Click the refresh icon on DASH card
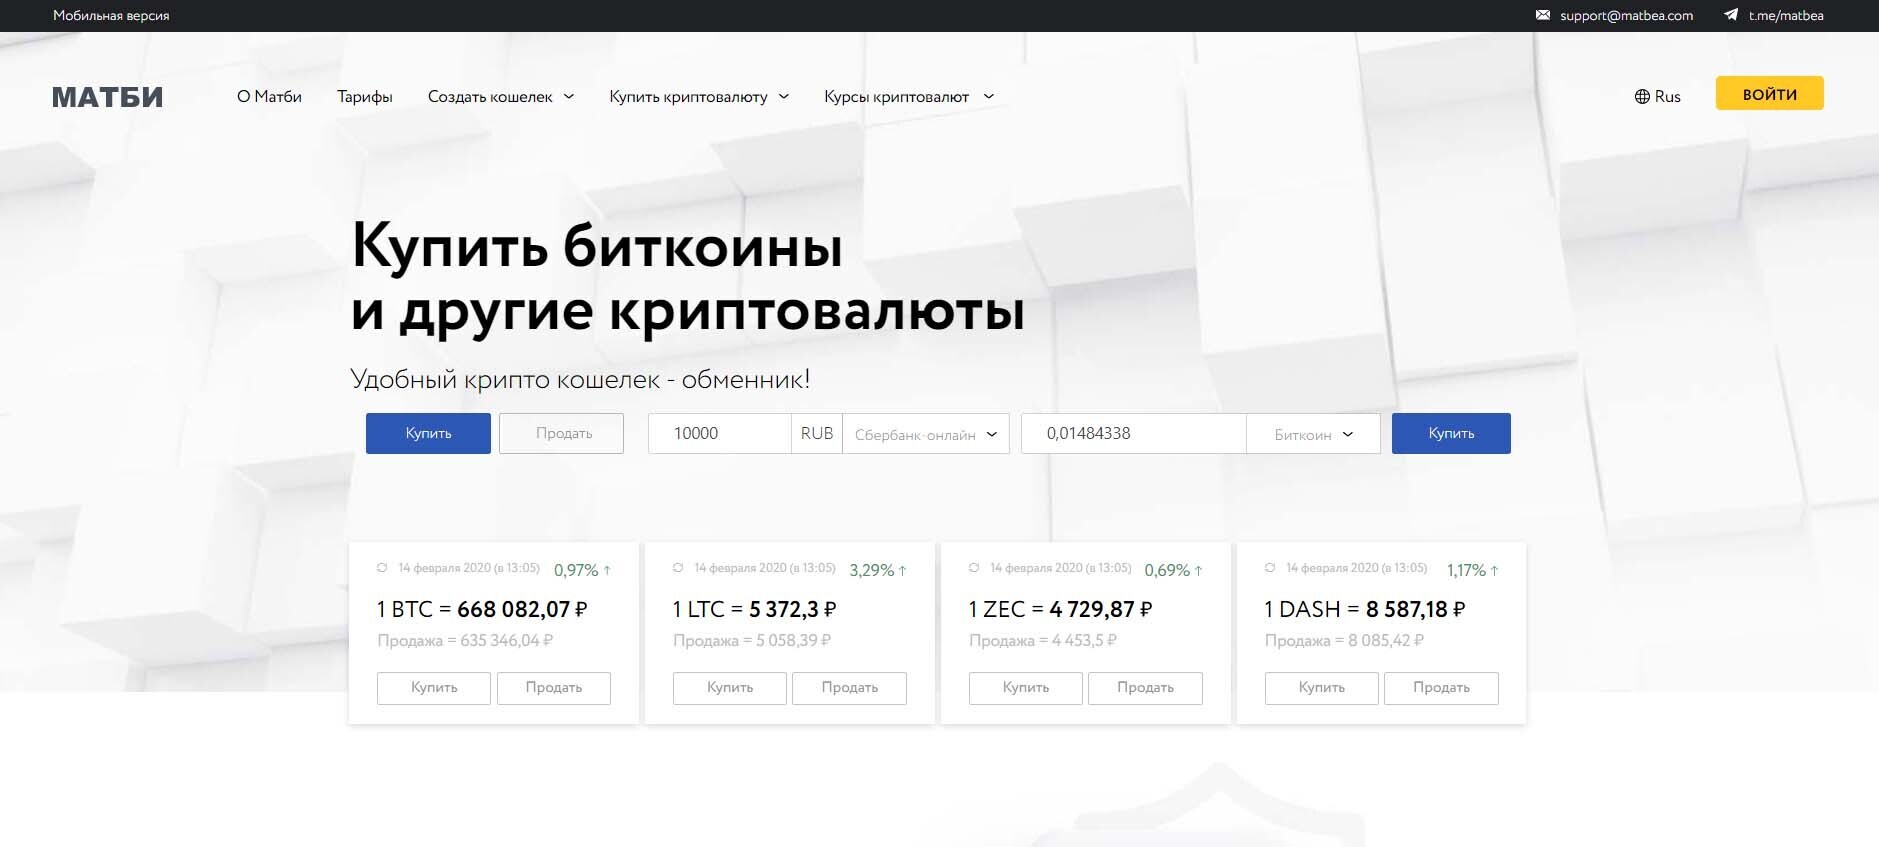 (x=1270, y=568)
